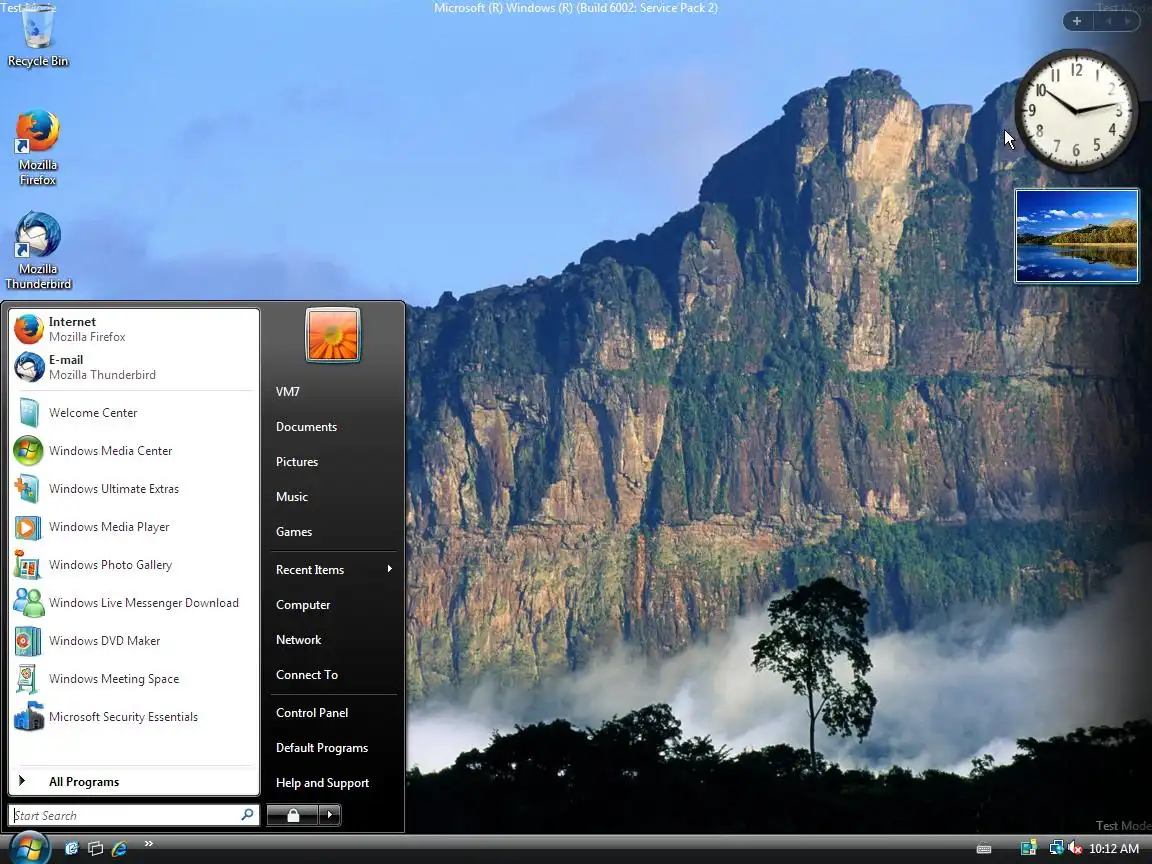The height and width of the screenshot is (864, 1152).
Task: Click Windows Live Messenger Download icon
Action: [29, 603]
